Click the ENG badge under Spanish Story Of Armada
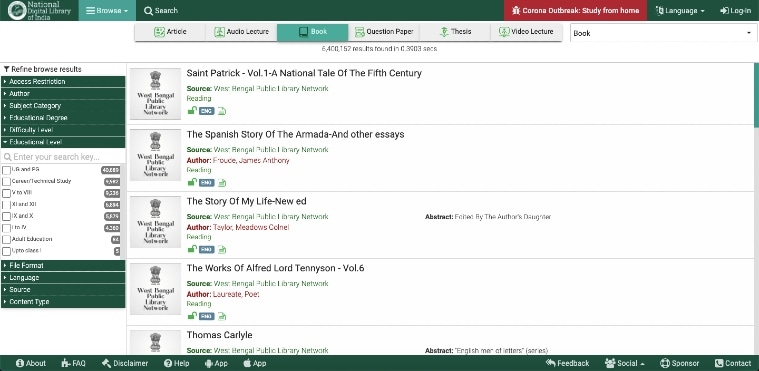The width and height of the screenshot is (759, 371). [207, 183]
